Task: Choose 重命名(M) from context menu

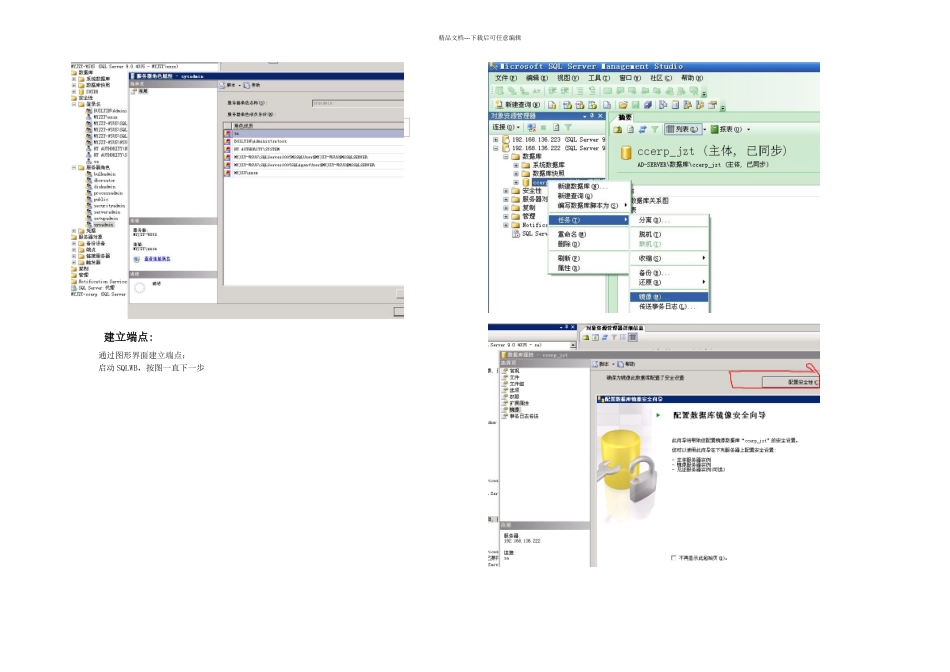Action: 588,235
